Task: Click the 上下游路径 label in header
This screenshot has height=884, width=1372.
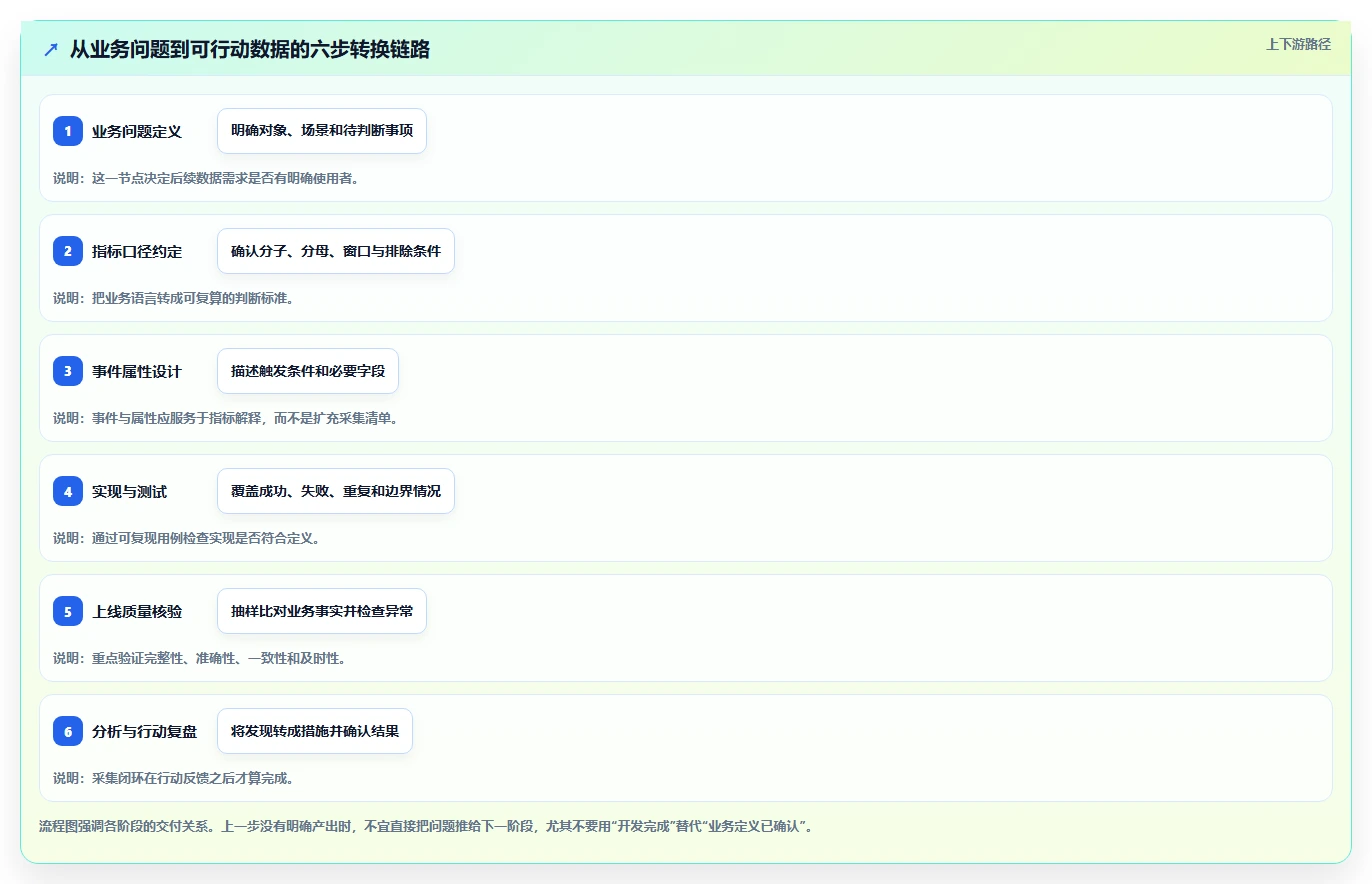Action: 1298,44
